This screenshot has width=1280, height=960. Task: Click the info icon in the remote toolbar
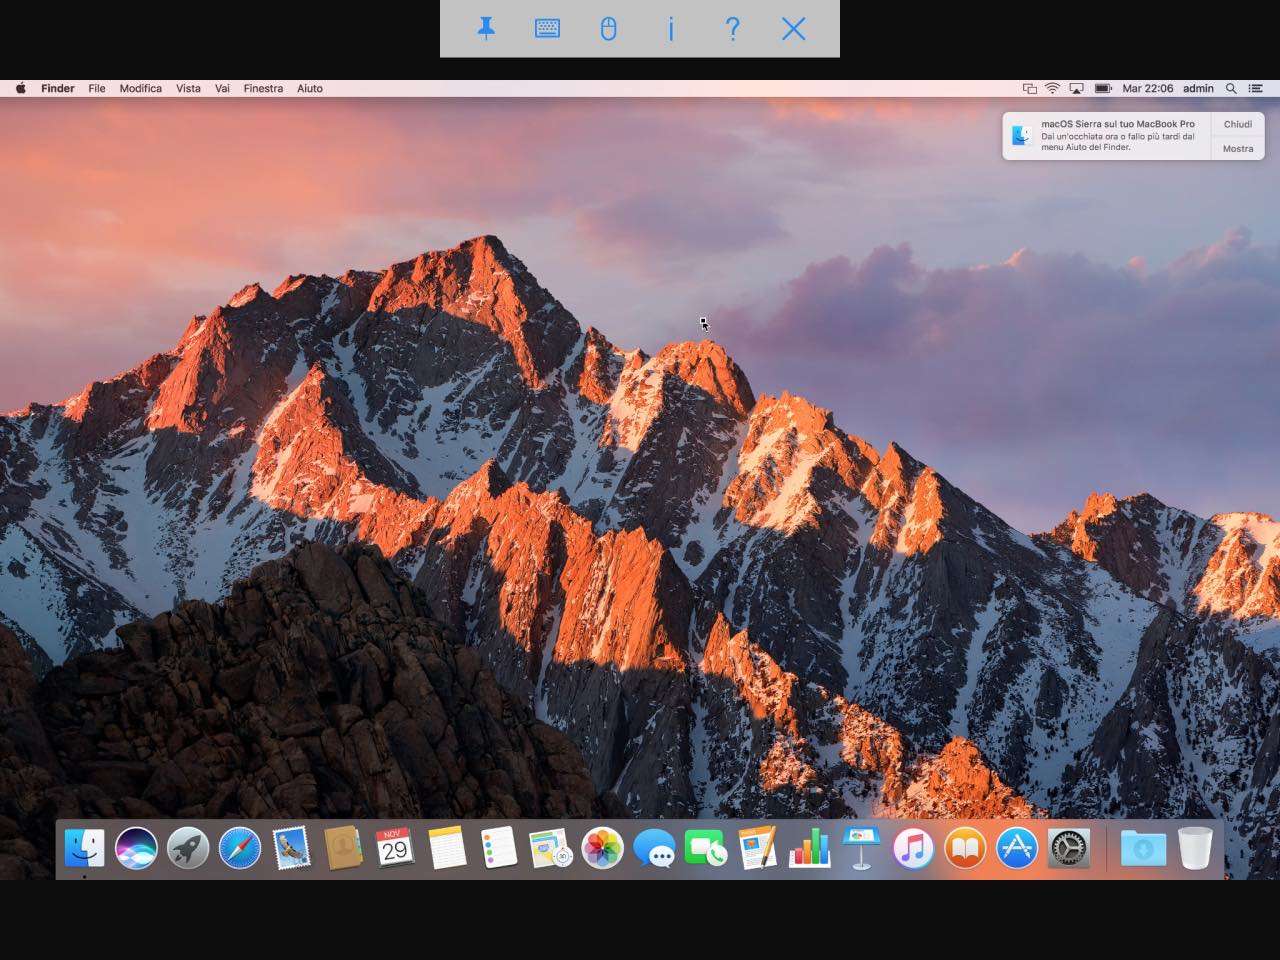click(x=671, y=29)
